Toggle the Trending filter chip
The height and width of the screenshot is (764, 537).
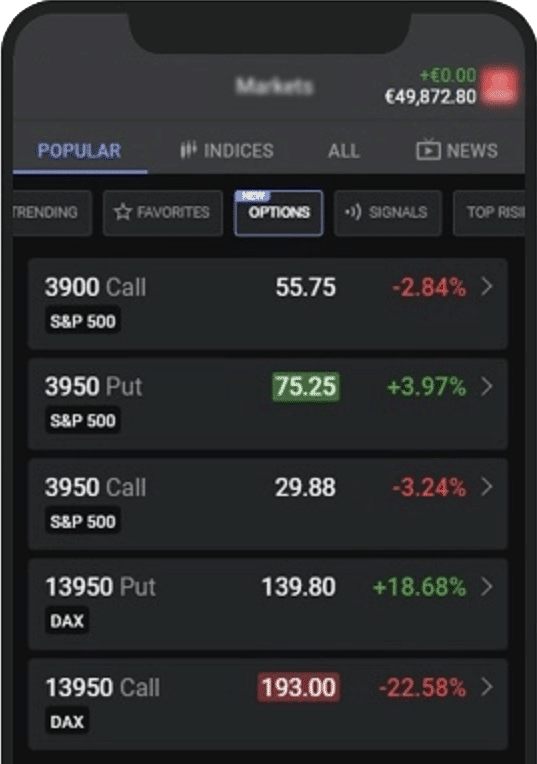coord(52,213)
